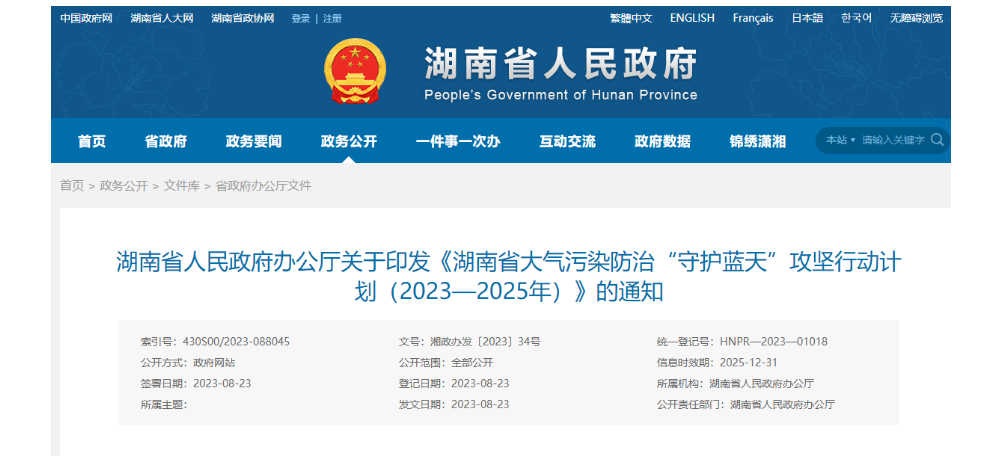Image resolution: width=986 pixels, height=467 pixels.
Task: Select the 互动交流 navigation item
Action: click(567, 141)
